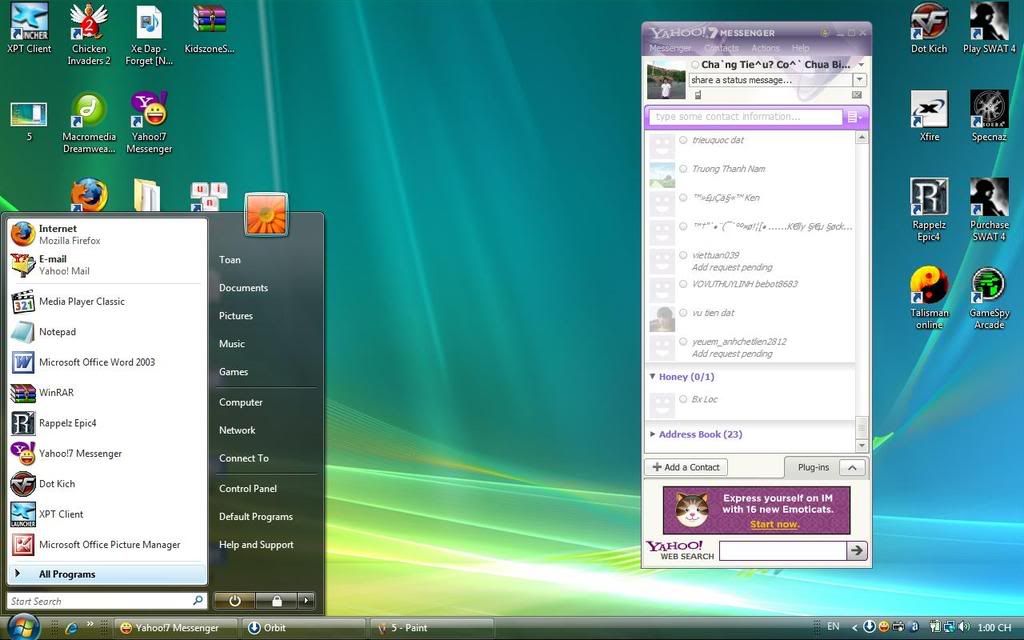Launch Talisman online desktop shortcut

pyautogui.click(x=929, y=298)
